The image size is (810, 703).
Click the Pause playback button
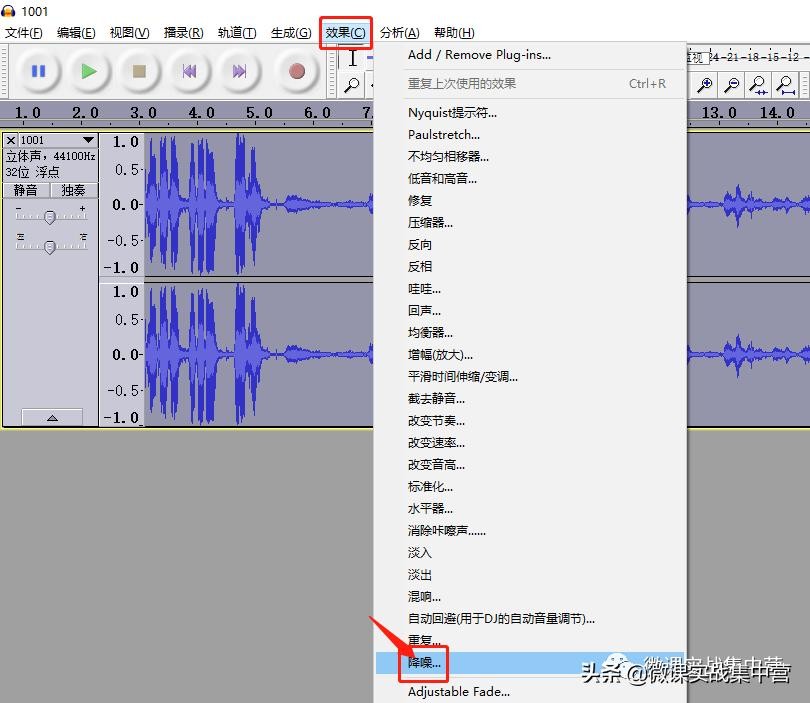coord(38,71)
